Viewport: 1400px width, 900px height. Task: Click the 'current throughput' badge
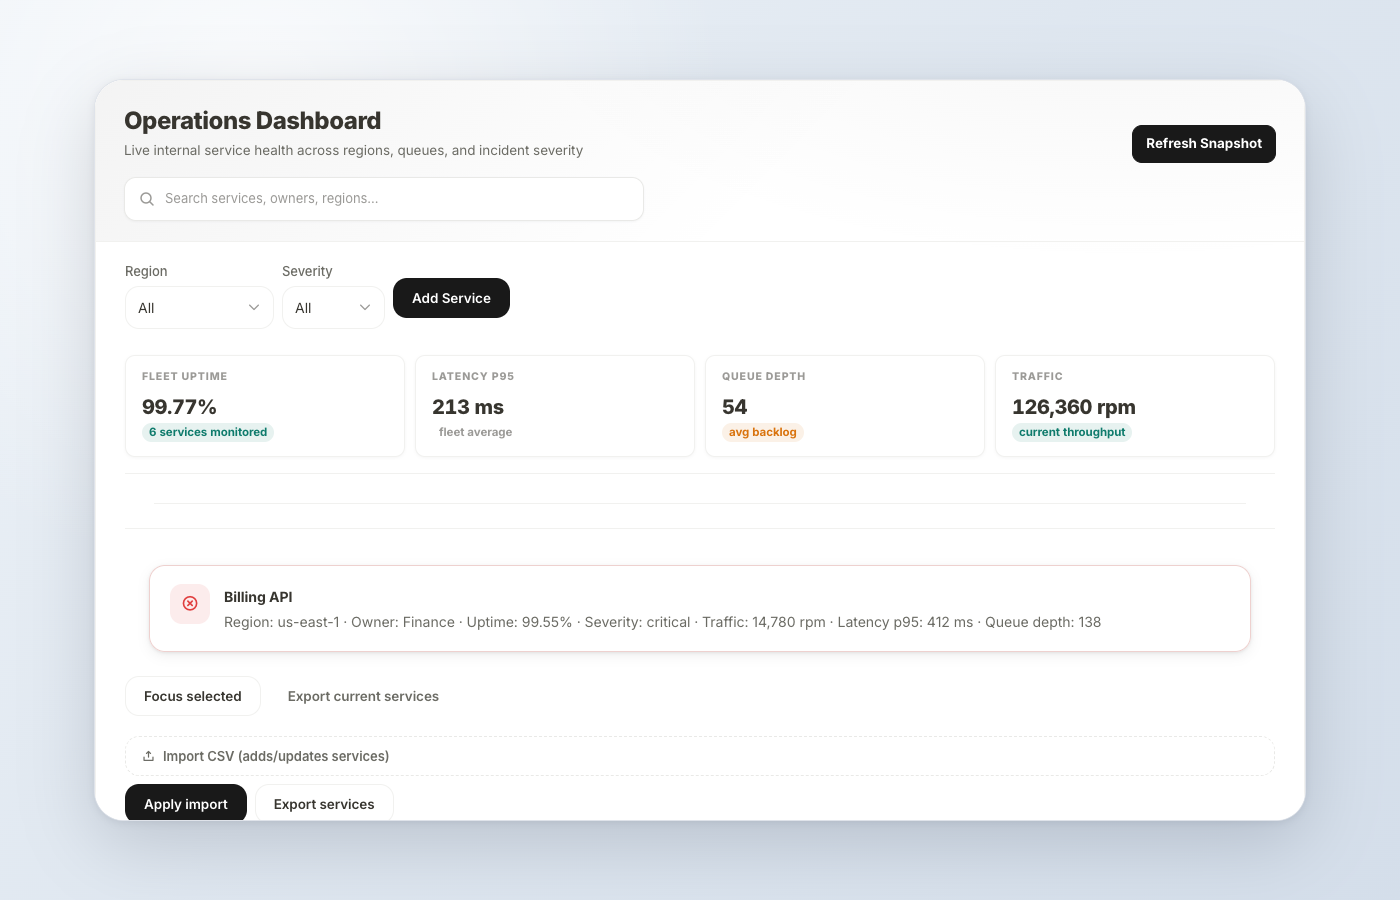[x=1072, y=432]
